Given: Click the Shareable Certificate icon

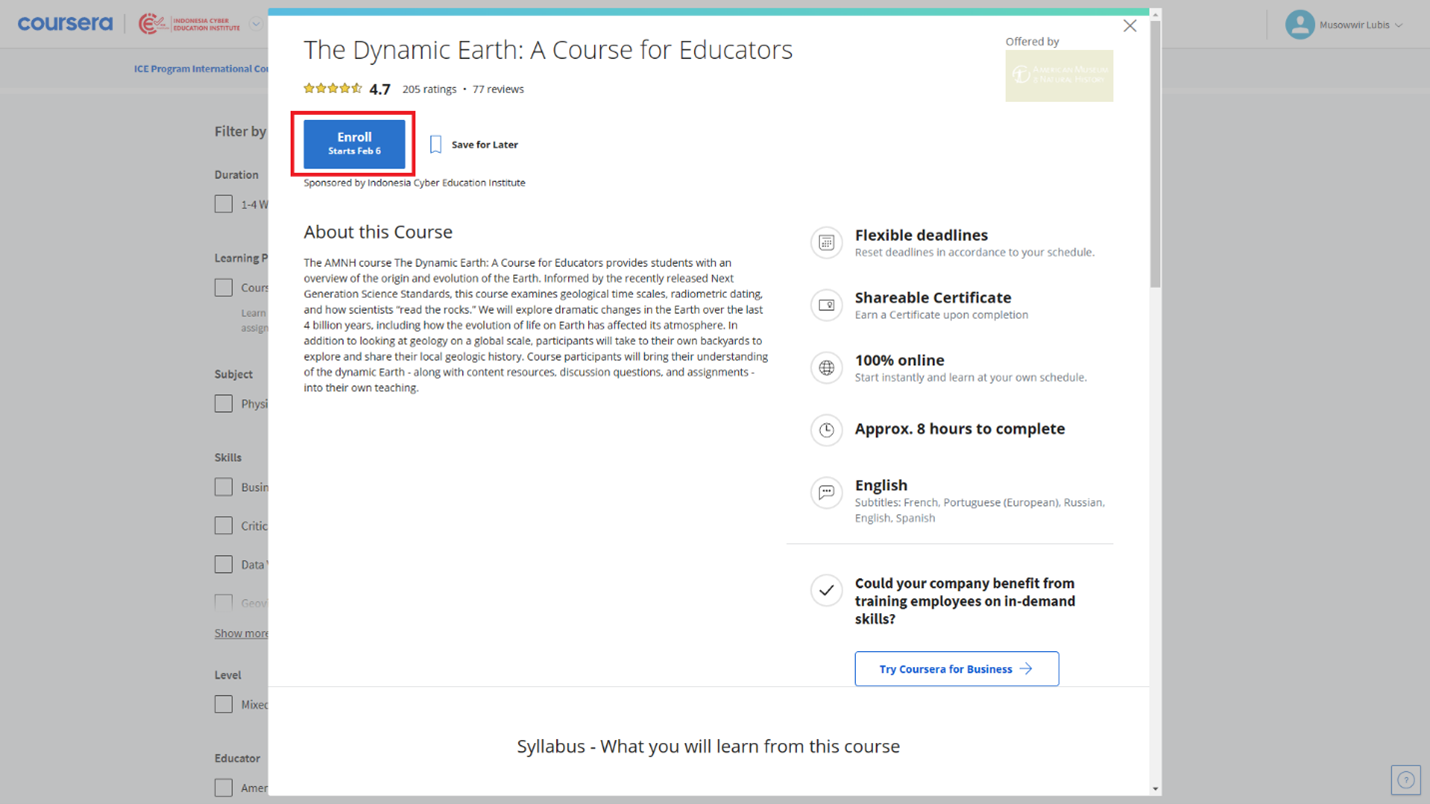Looking at the screenshot, I should pos(826,305).
